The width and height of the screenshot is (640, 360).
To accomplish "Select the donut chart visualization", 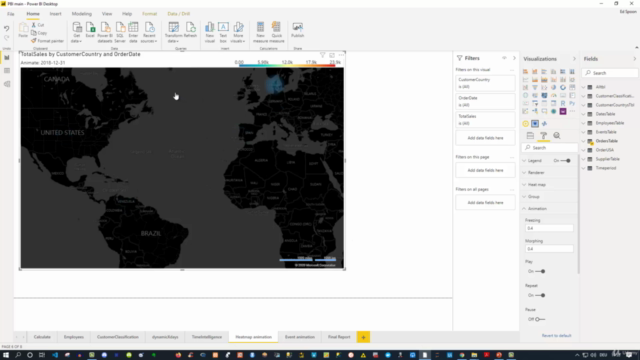I will (563, 87).
